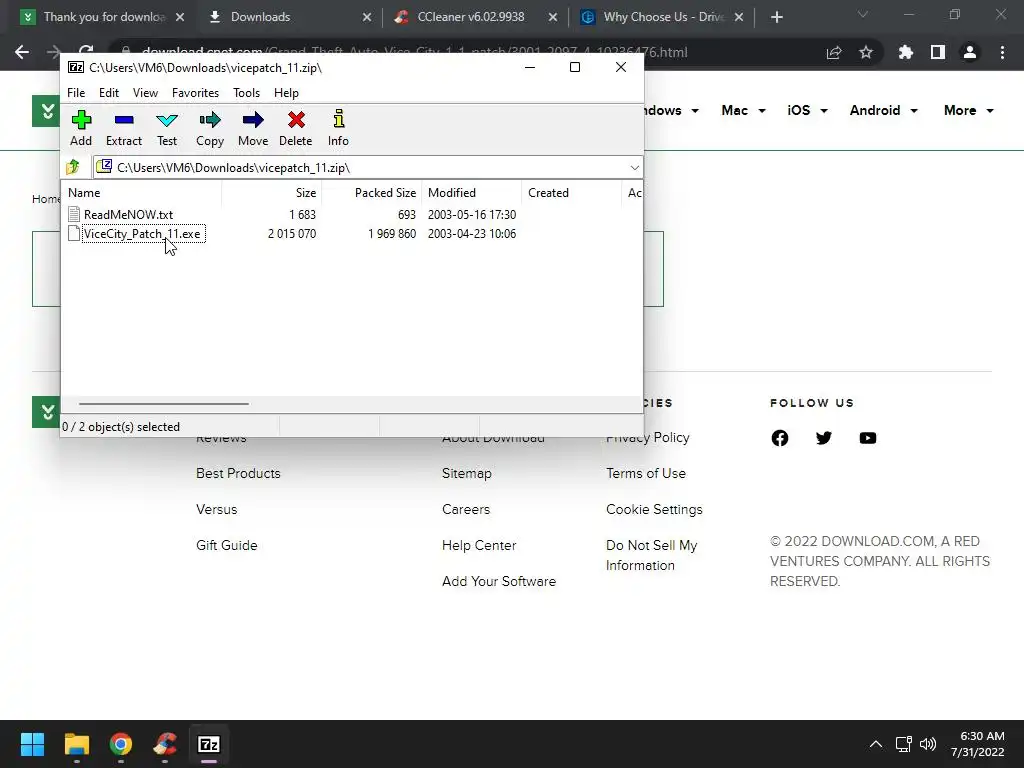The image size is (1024, 768).
Task: Switch to the Why Choose Us tab
Action: pos(664,17)
